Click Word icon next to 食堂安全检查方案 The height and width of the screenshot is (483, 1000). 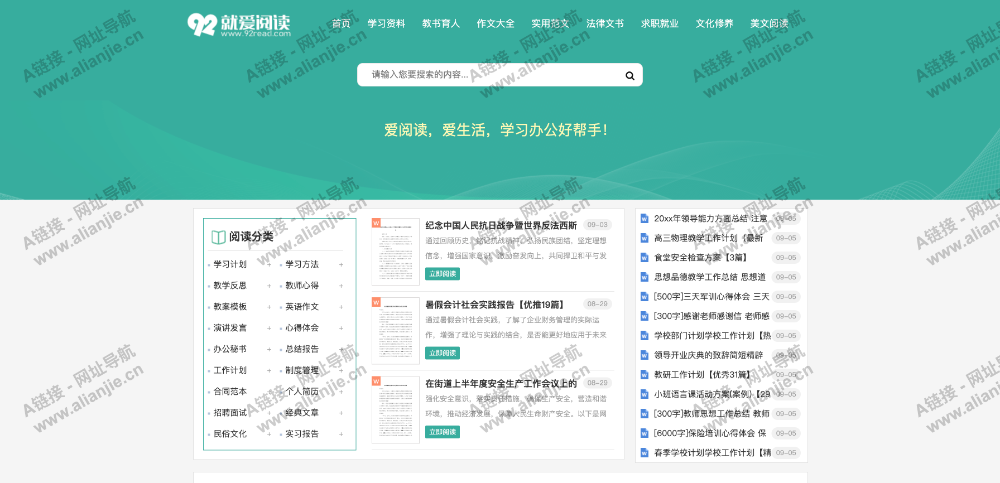coord(645,257)
